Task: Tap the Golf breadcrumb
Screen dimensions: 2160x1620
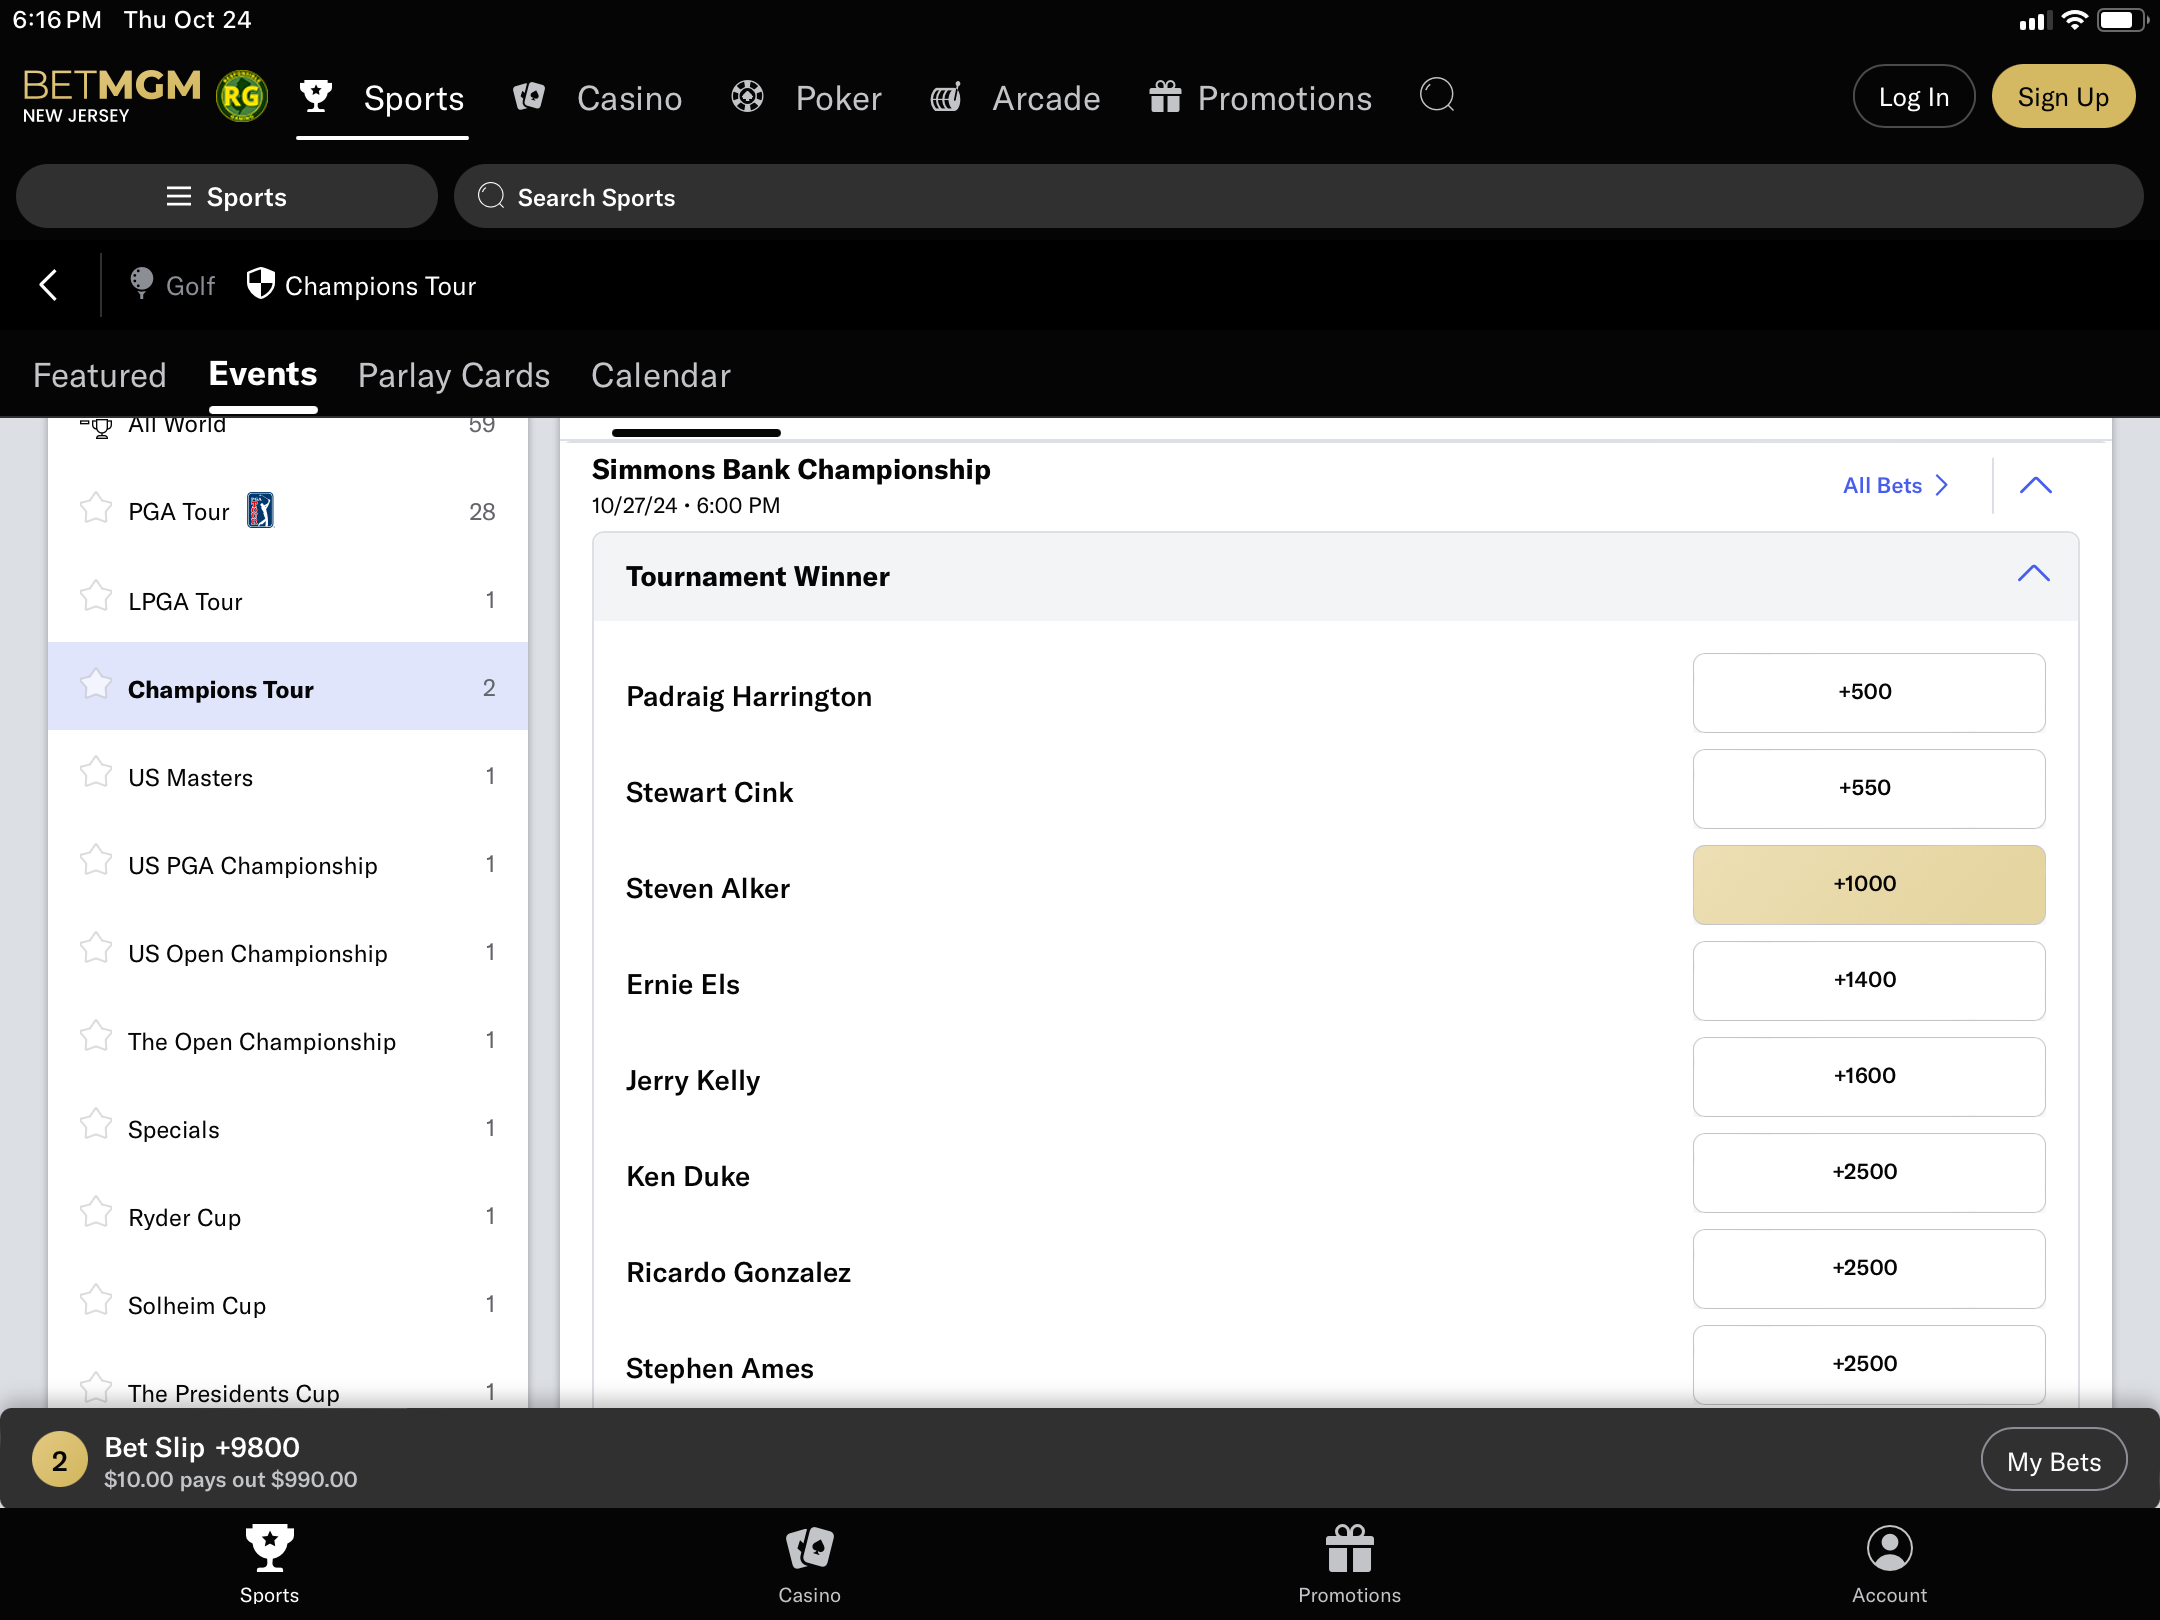Action: (x=172, y=285)
